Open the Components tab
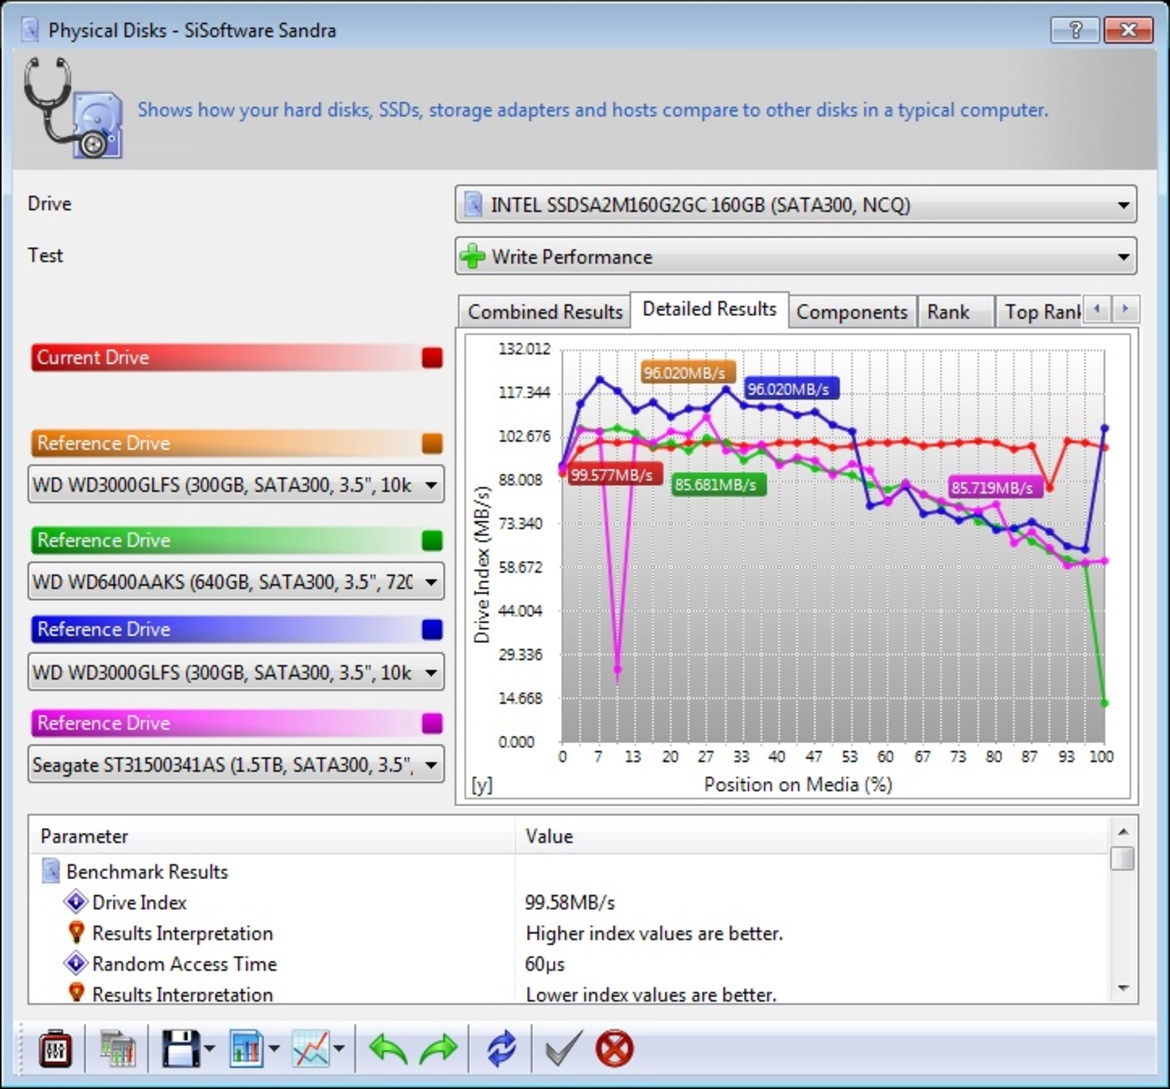 click(851, 311)
